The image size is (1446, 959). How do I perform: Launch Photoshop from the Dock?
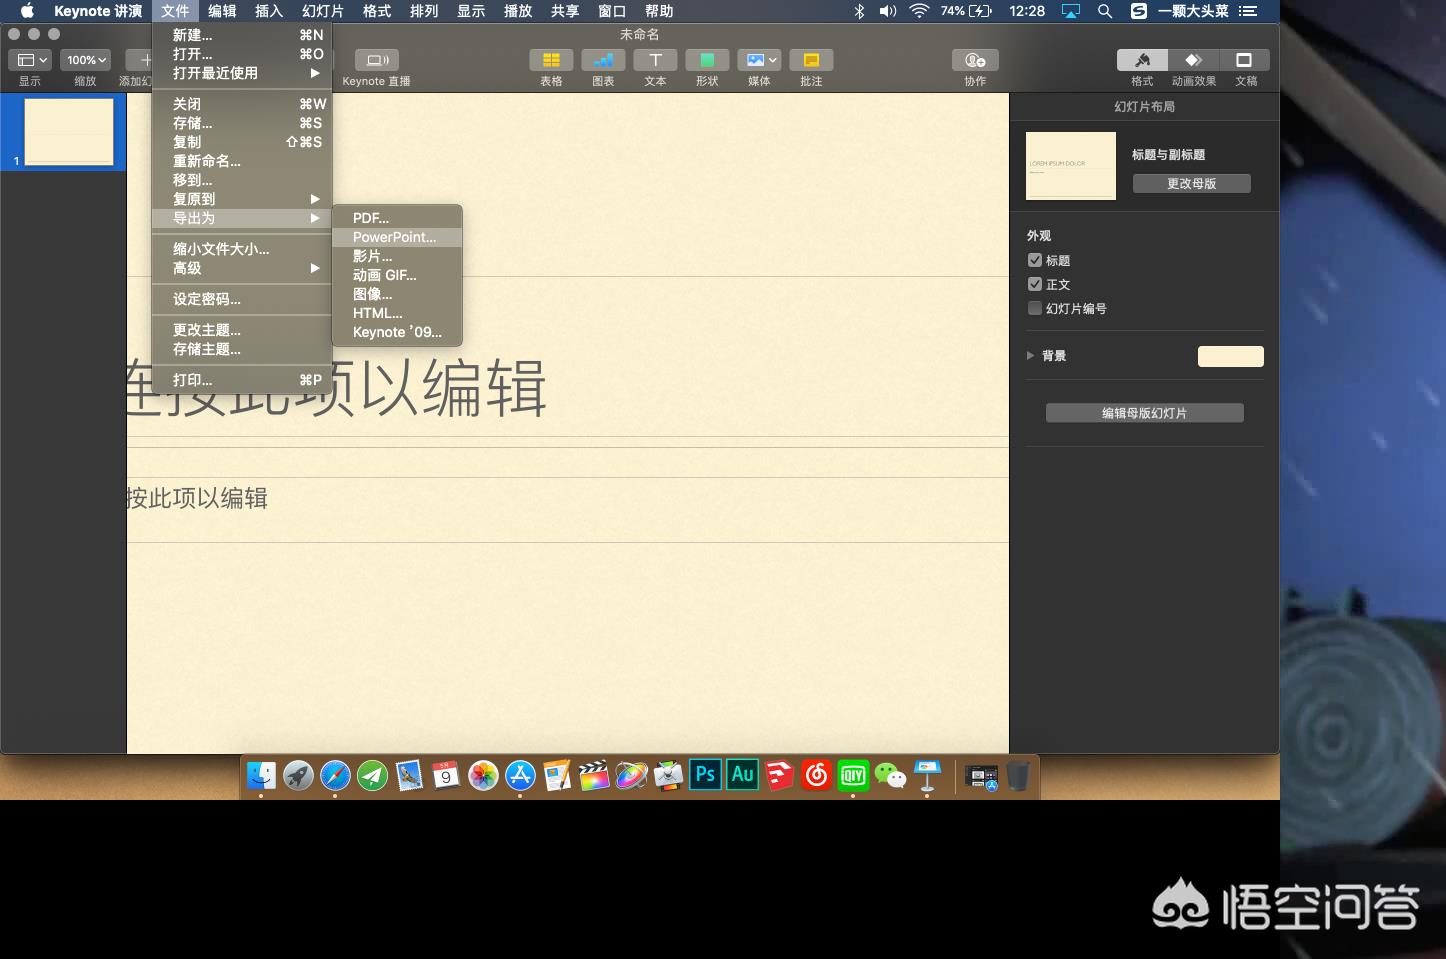coord(705,774)
